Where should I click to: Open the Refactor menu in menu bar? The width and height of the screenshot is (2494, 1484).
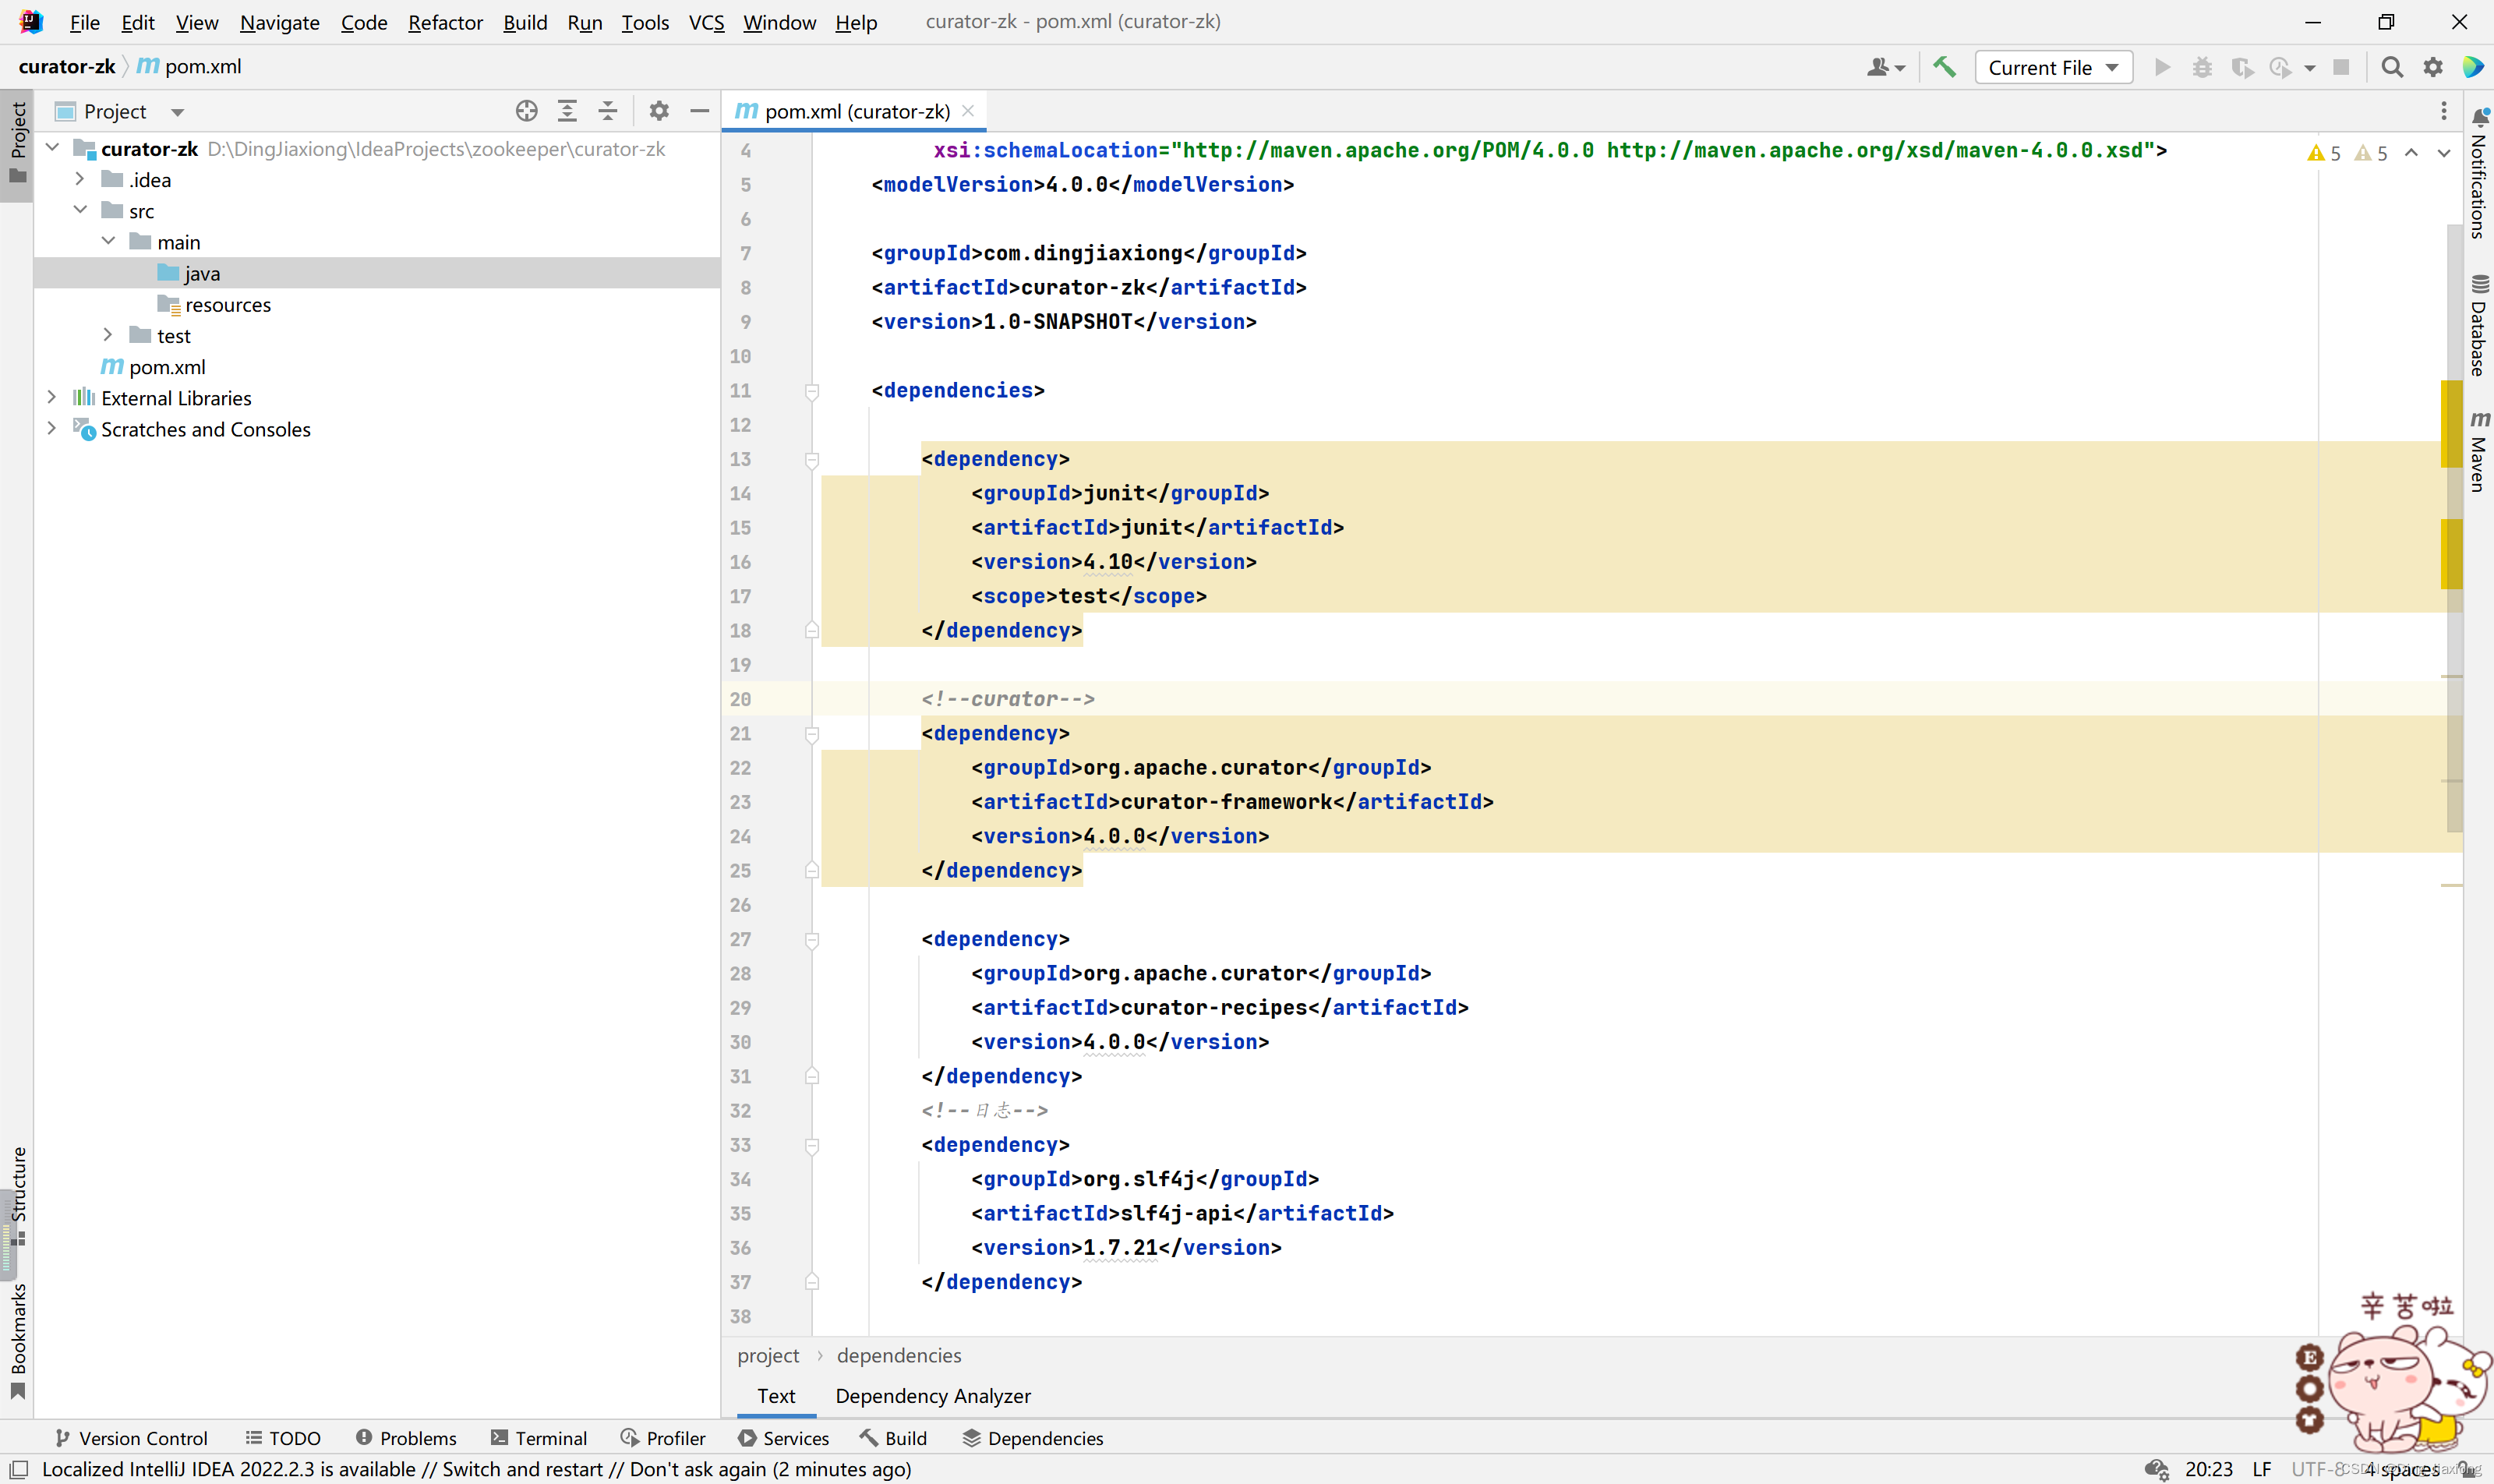tap(445, 21)
